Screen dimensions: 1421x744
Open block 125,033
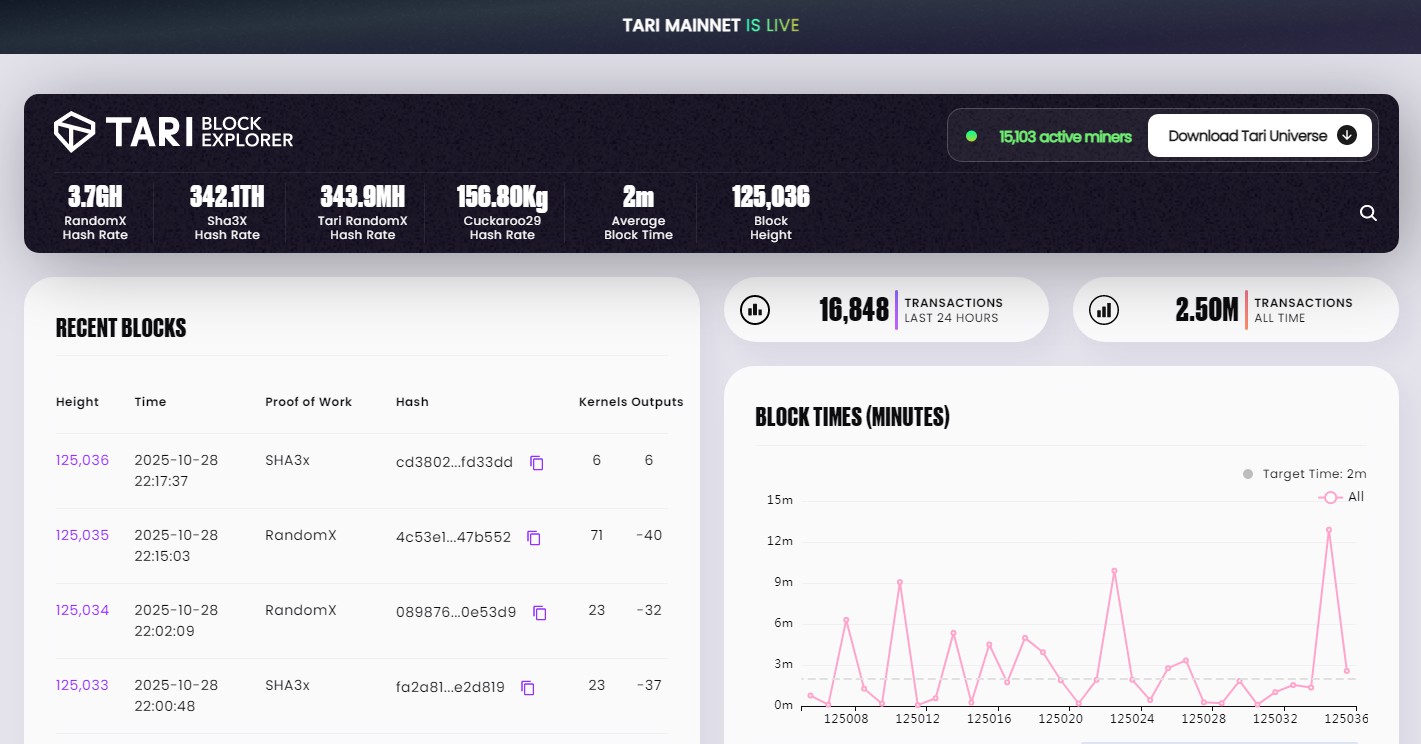point(82,685)
